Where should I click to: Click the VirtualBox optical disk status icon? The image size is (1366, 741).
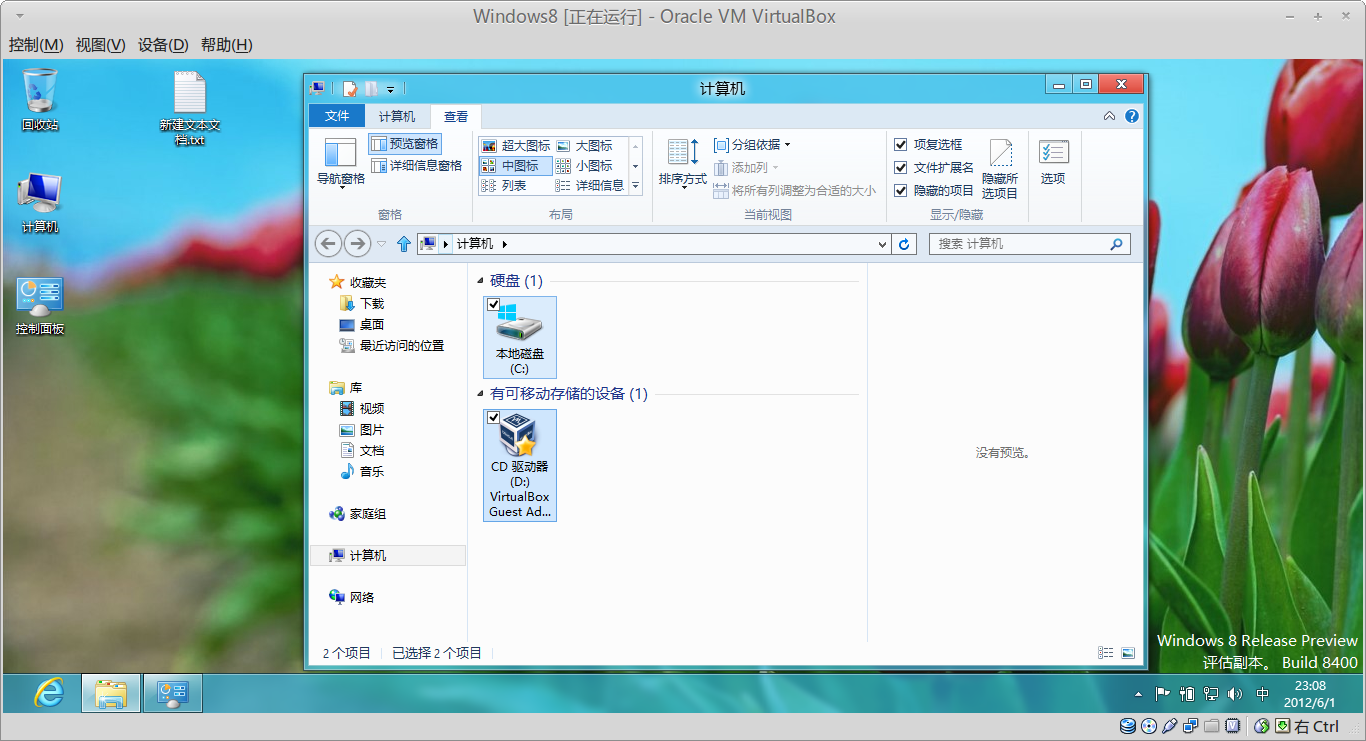point(1148,726)
